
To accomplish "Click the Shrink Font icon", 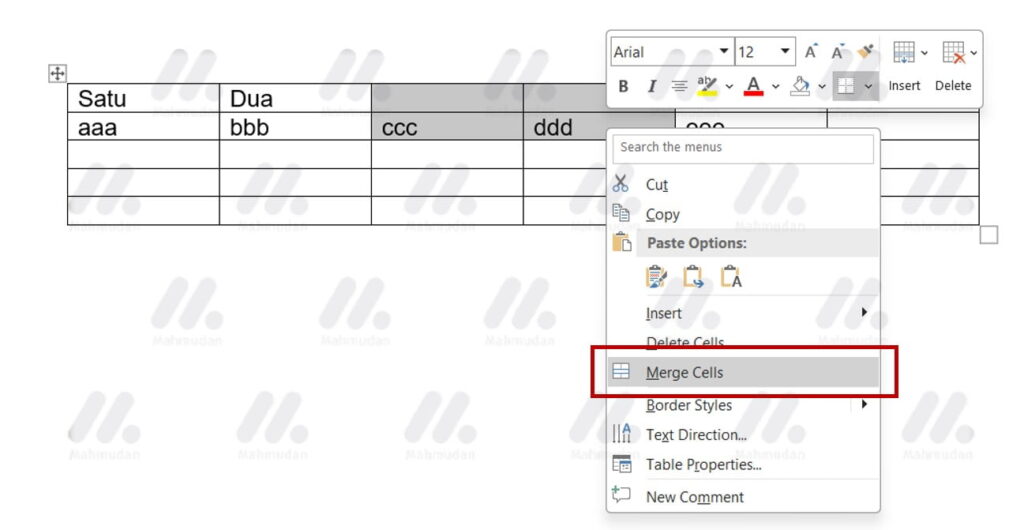I will coord(839,52).
